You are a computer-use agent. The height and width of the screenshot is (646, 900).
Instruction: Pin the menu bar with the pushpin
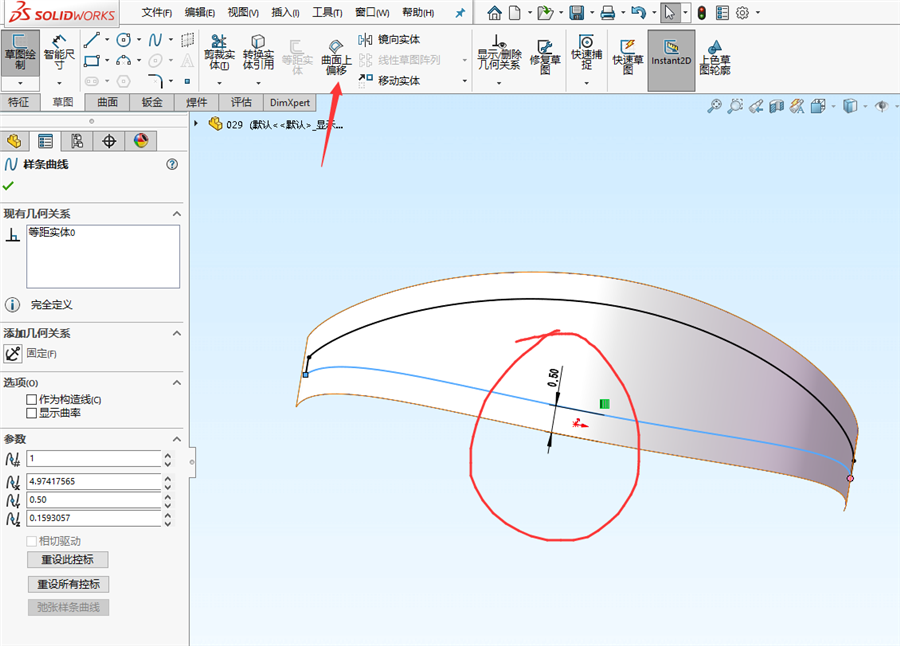(x=460, y=13)
